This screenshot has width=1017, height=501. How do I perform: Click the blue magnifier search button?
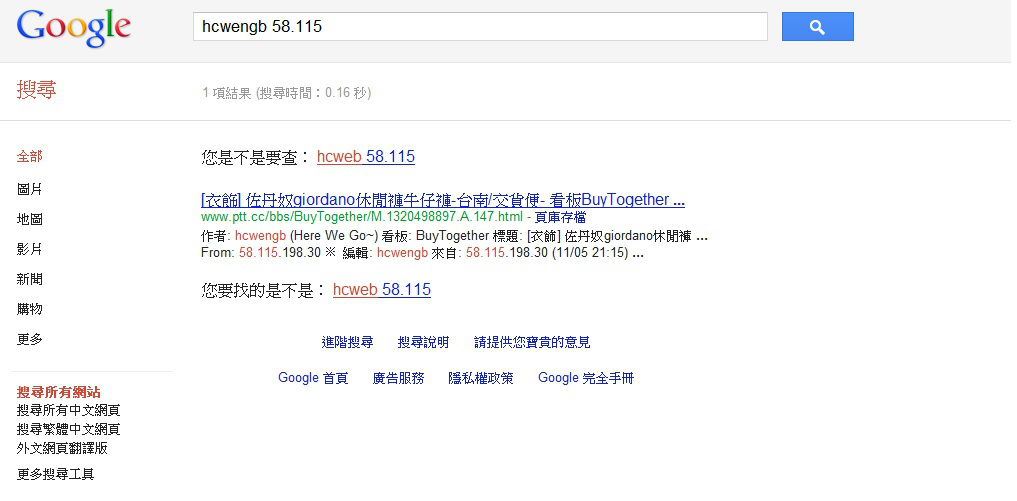coord(817,27)
